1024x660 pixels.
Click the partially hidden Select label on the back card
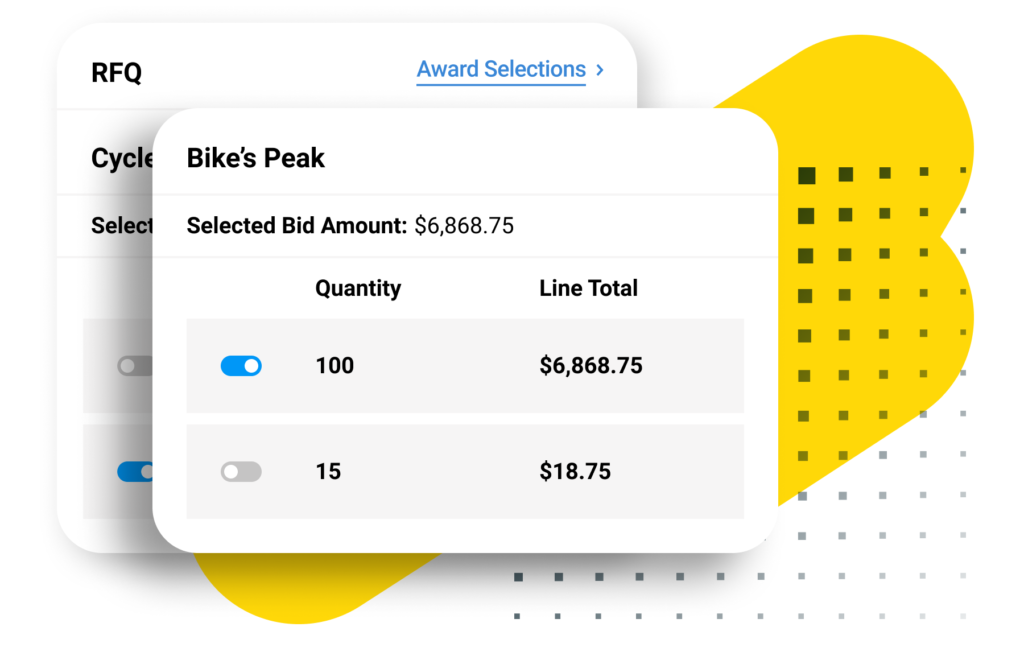pos(121,226)
